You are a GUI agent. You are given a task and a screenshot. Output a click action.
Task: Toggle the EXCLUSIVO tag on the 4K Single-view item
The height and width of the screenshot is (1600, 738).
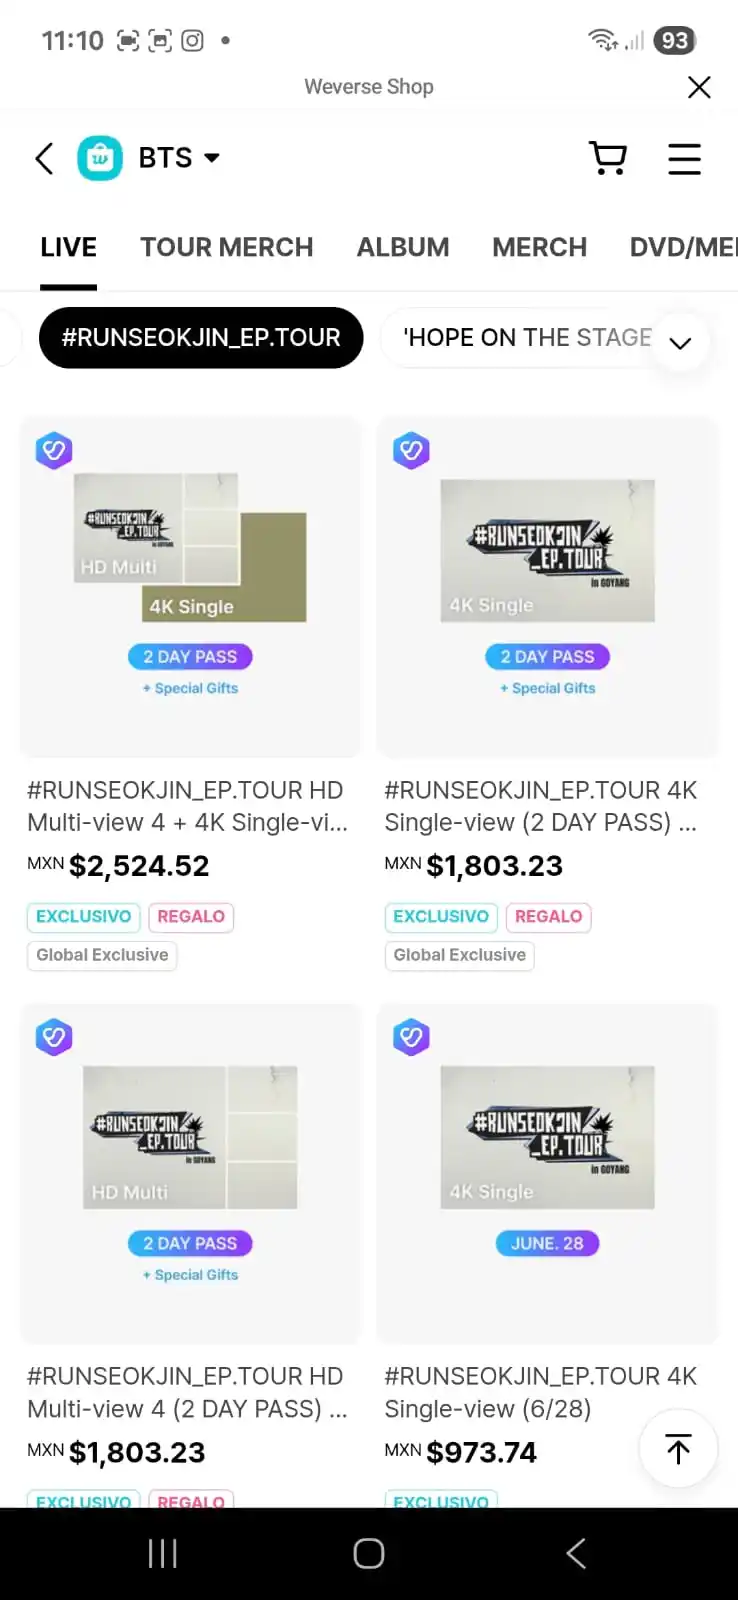click(x=440, y=917)
